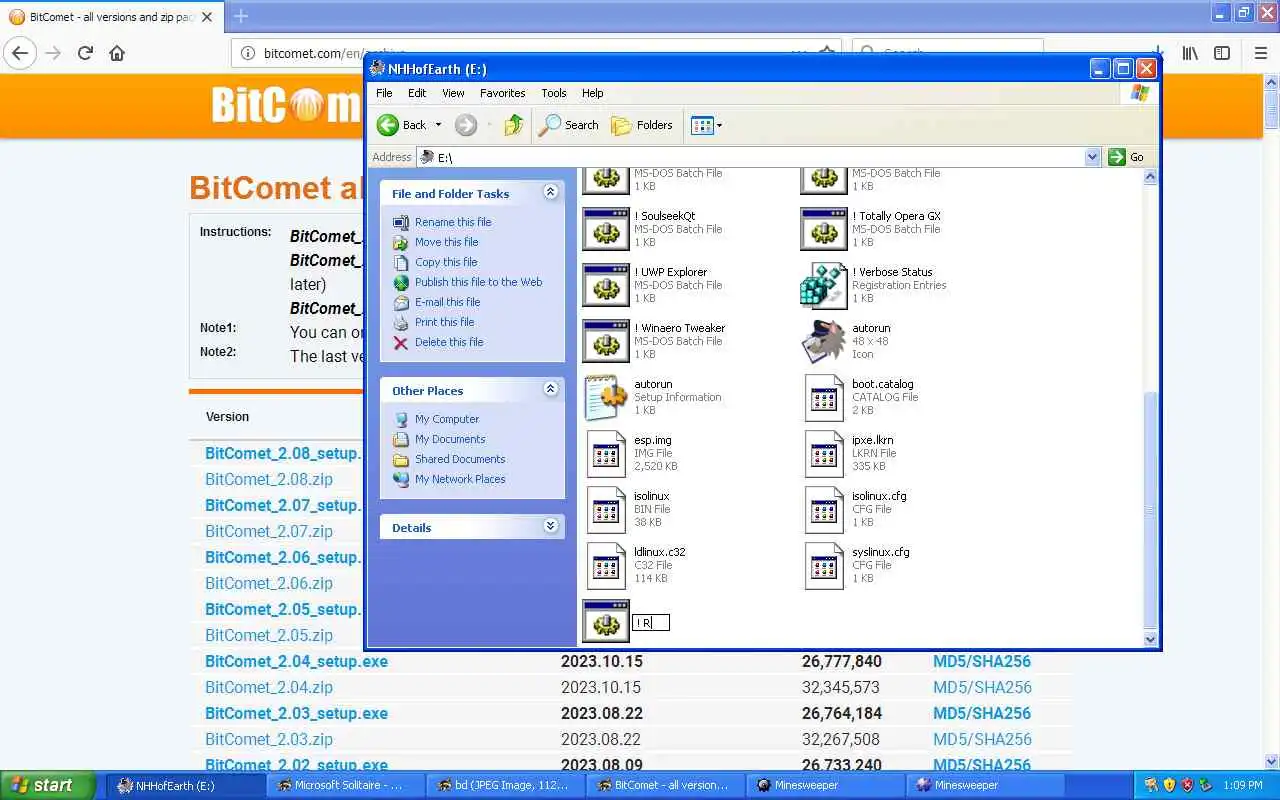Click Publish this file to the Web
1280x800 pixels.
click(x=478, y=282)
